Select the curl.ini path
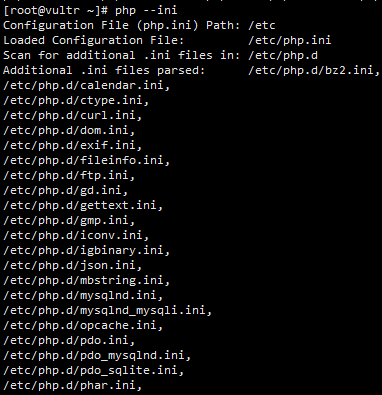Viewport: 382px width, 395px height. click(73, 116)
